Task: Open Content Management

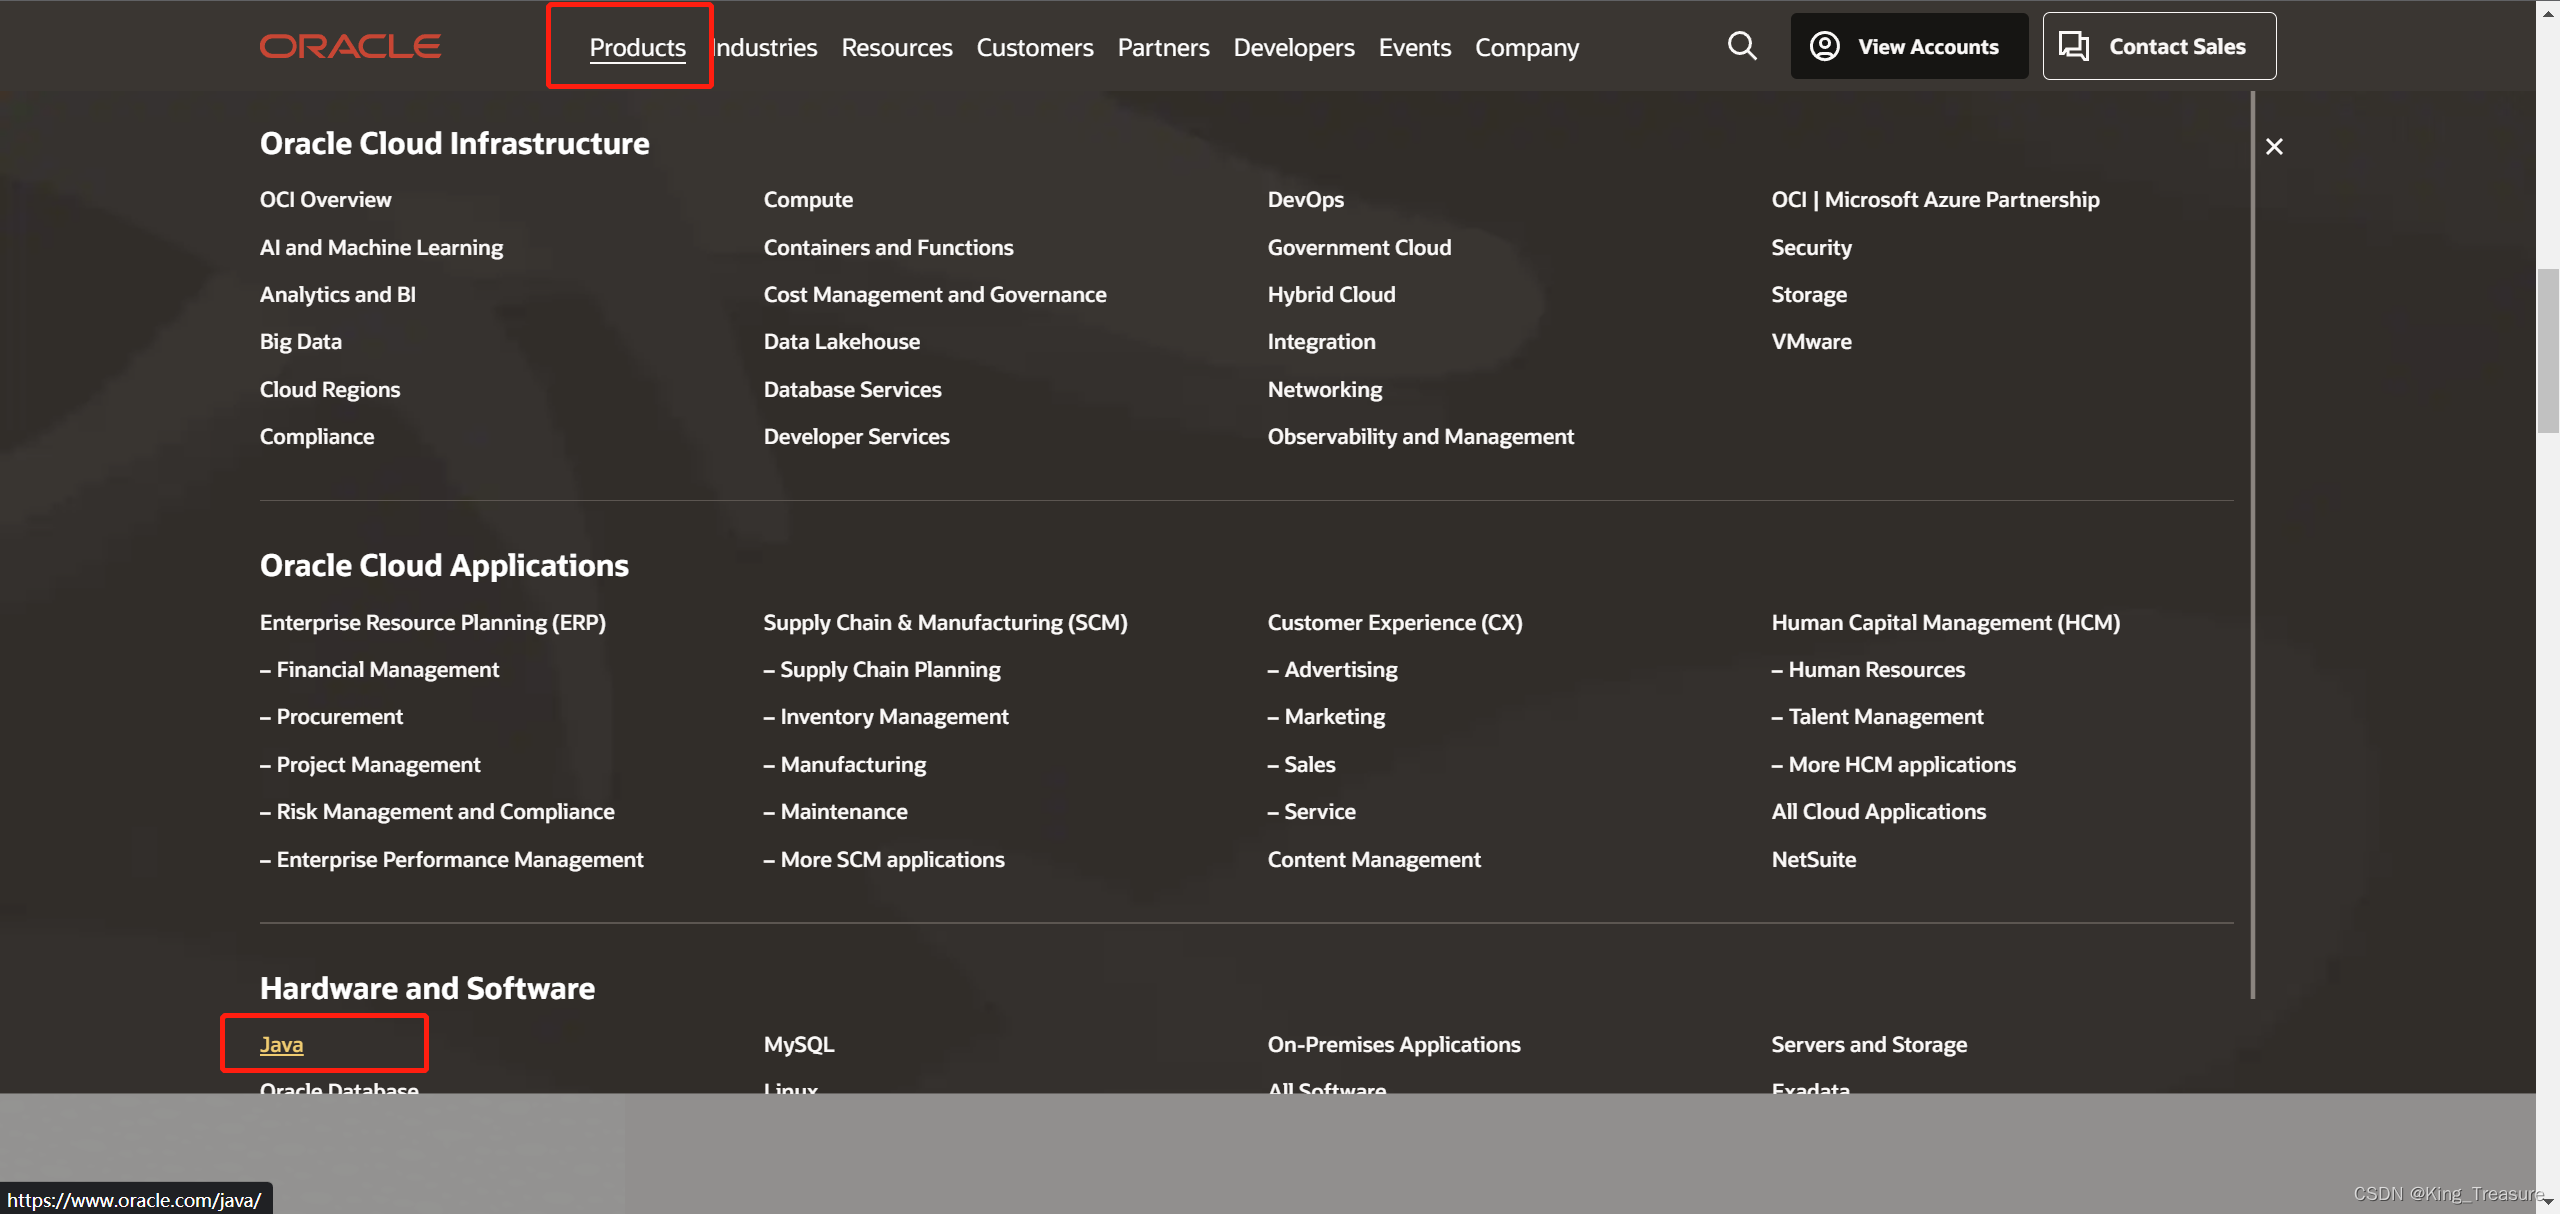Action: [x=1374, y=859]
